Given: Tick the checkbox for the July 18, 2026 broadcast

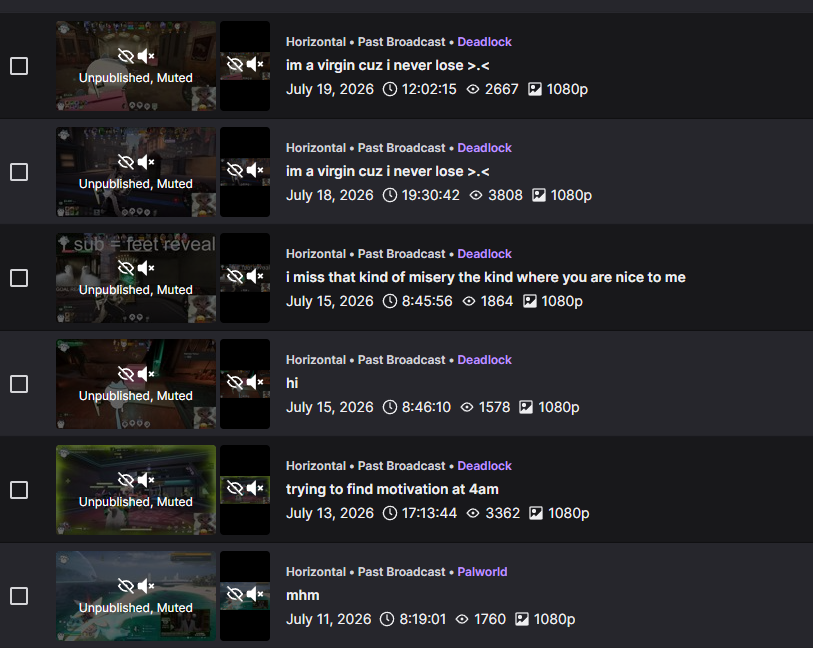Looking at the screenshot, I should [x=19, y=172].
